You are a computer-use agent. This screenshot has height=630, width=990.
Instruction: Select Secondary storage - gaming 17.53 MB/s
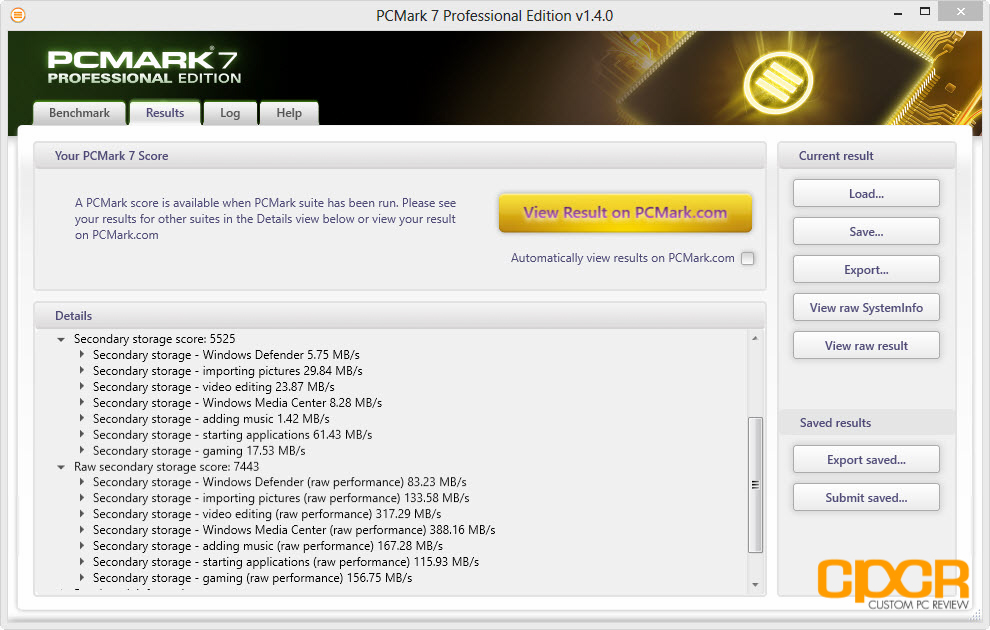pos(200,450)
